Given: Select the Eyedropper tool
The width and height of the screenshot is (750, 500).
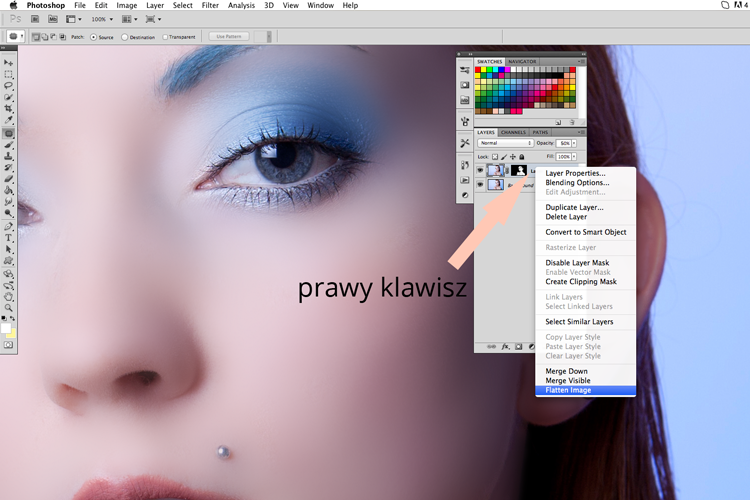Looking at the screenshot, I should 8,120.
